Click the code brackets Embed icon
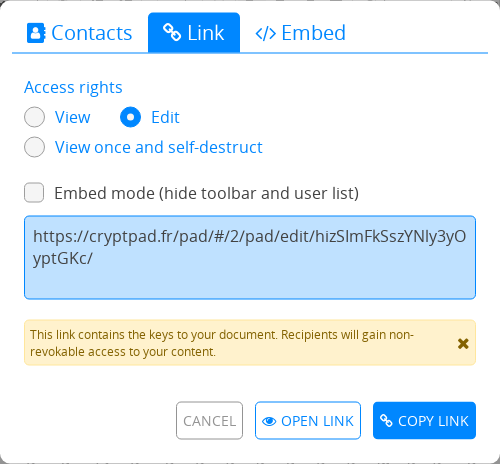 [266, 34]
